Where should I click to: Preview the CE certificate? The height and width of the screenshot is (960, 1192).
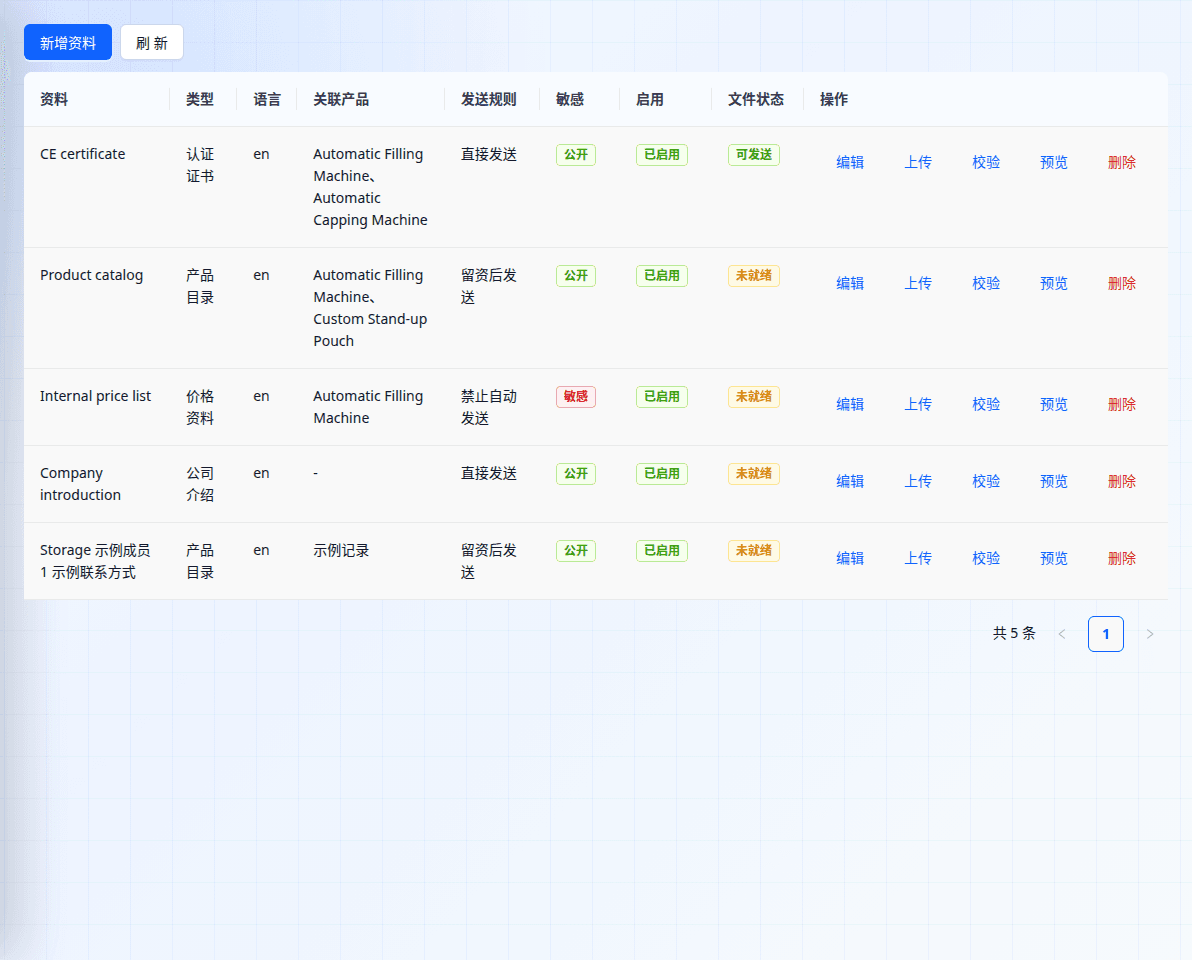pyautogui.click(x=1054, y=162)
